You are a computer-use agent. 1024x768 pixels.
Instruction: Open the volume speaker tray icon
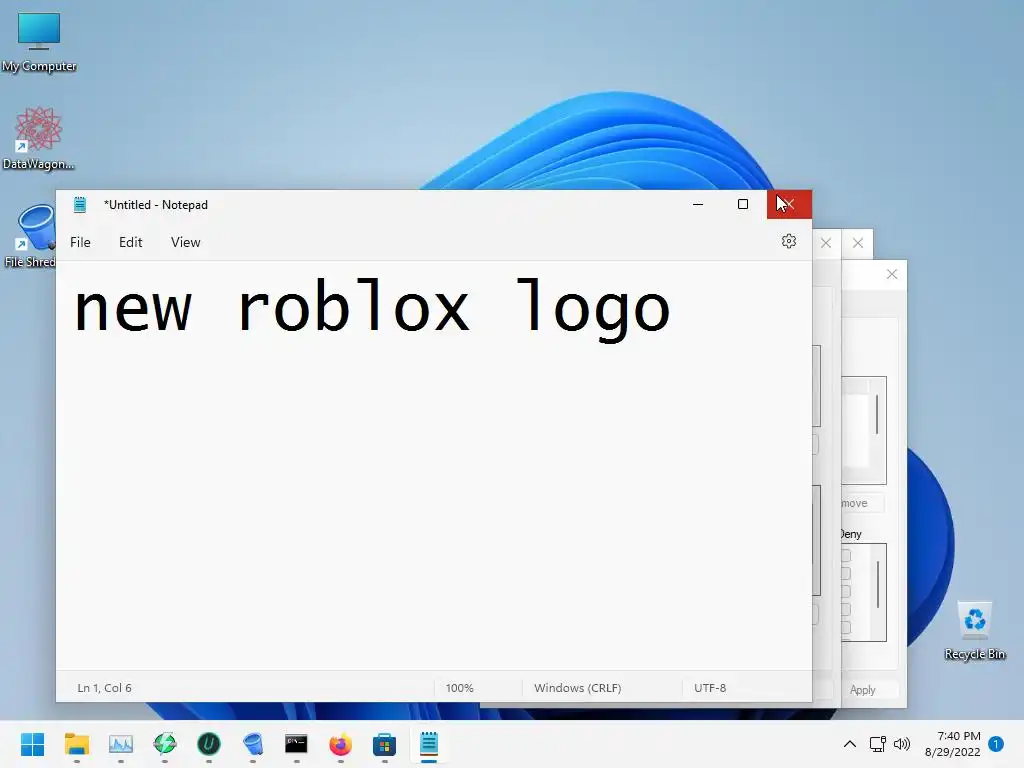click(902, 744)
